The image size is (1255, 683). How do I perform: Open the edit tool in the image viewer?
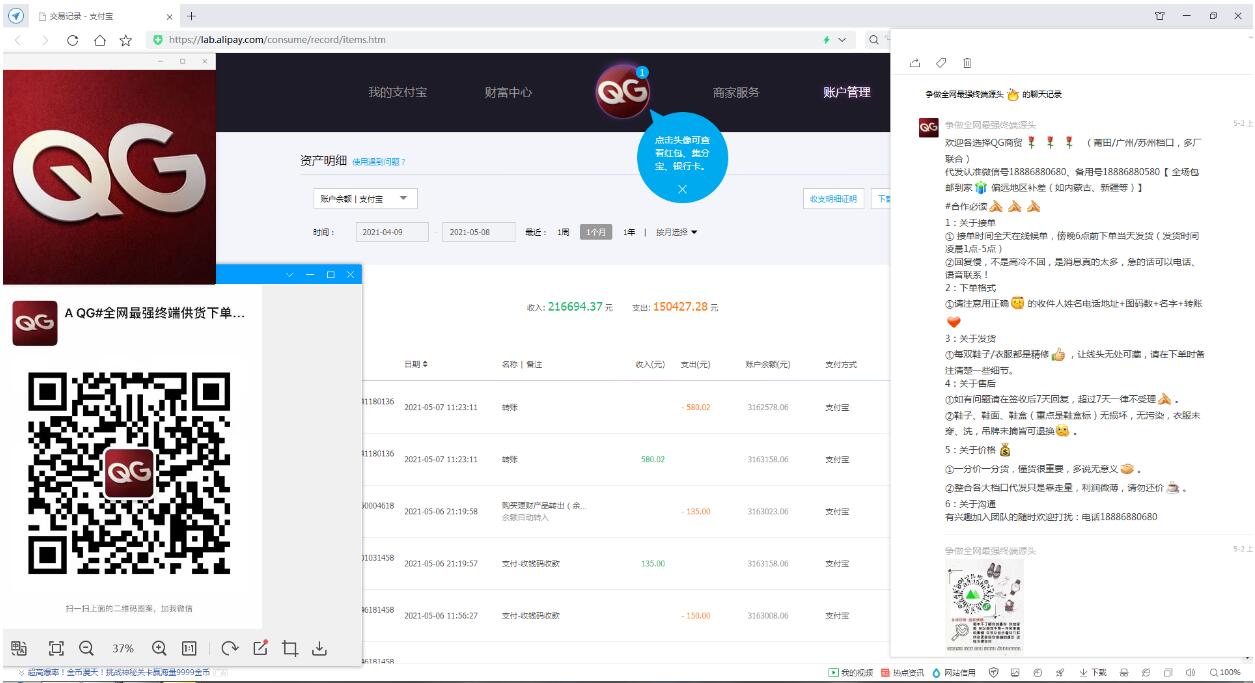[x=259, y=648]
